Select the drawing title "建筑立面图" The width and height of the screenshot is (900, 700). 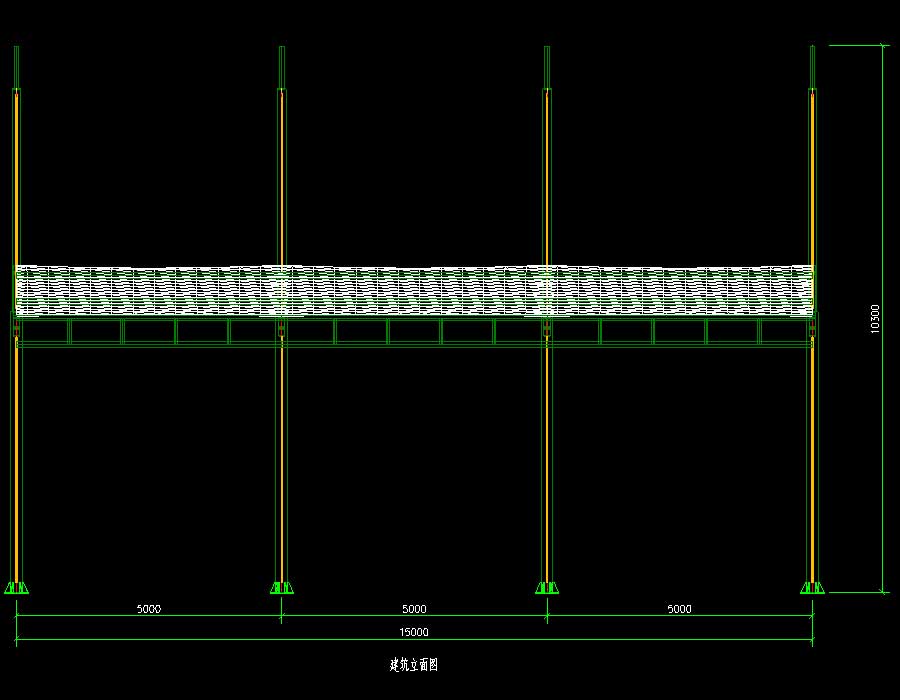414,665
